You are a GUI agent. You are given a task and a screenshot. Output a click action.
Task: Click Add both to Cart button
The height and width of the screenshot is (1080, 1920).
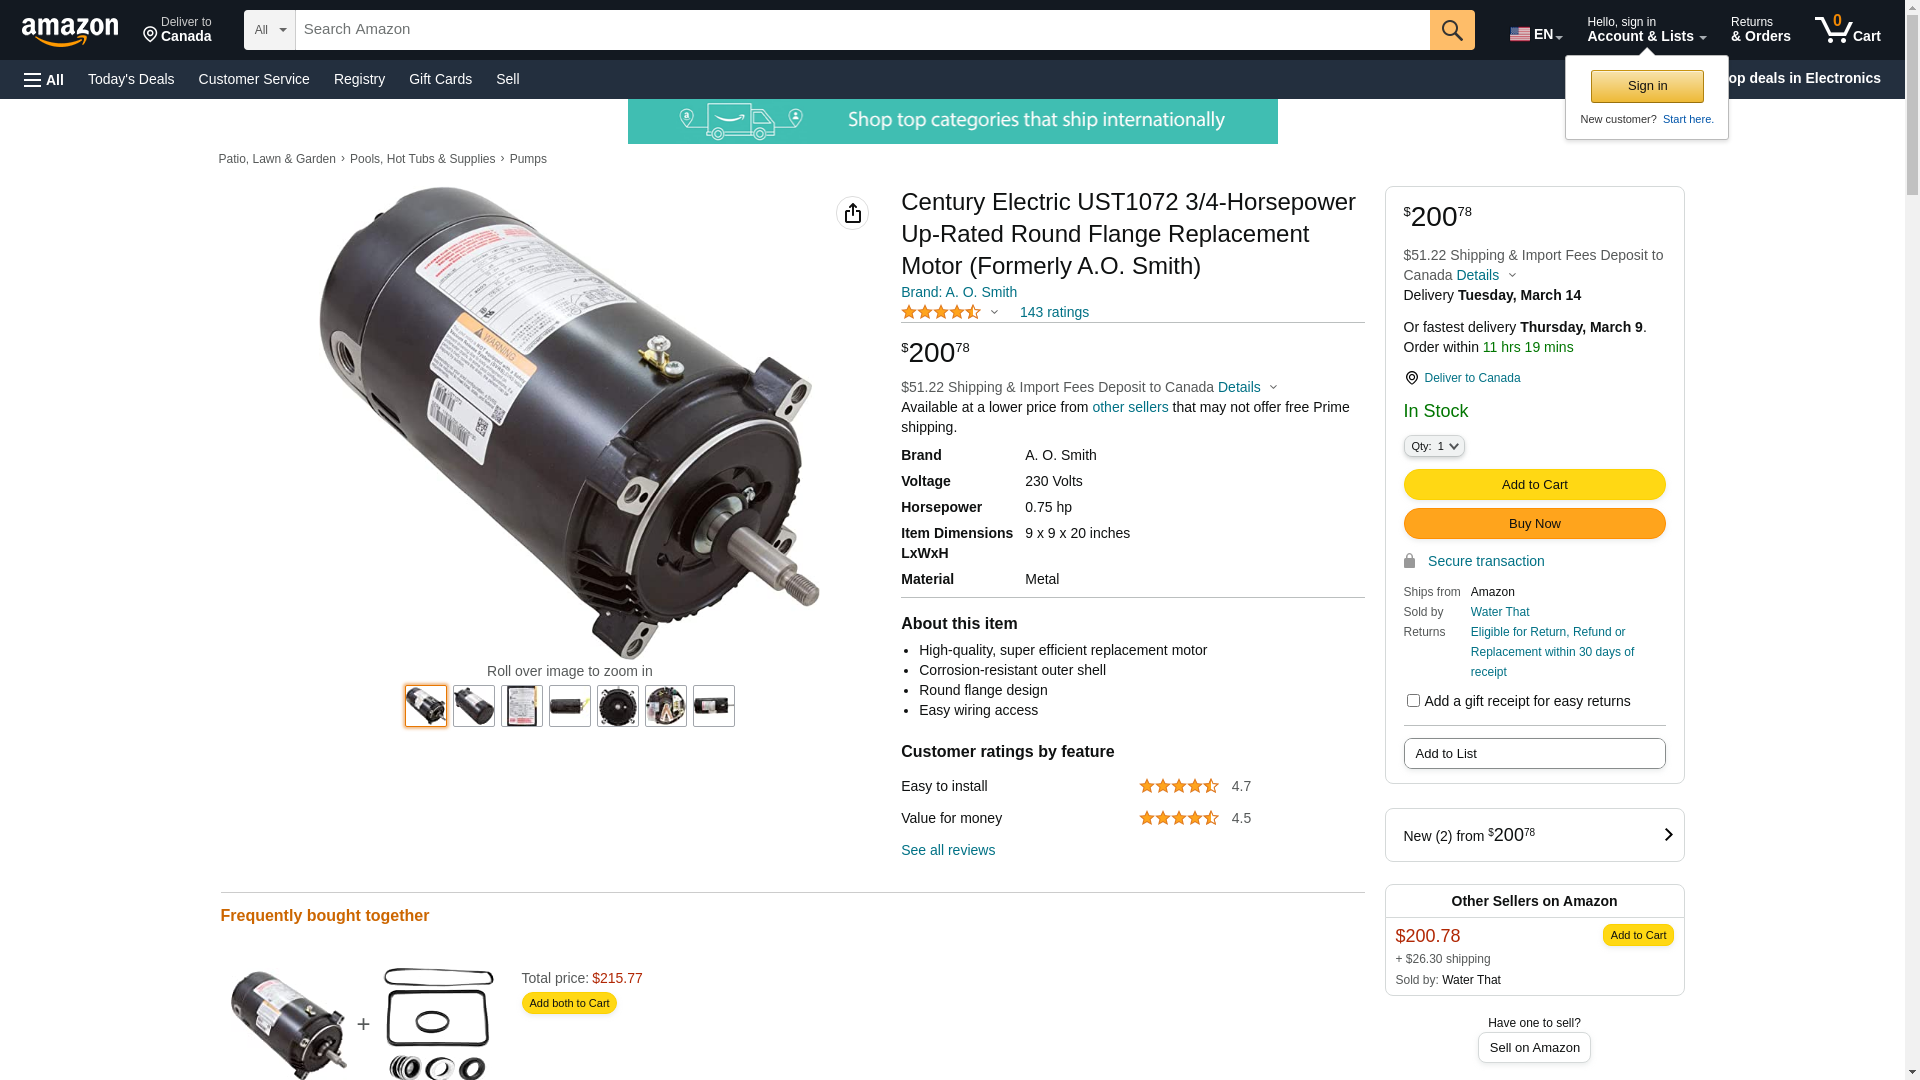[x=569, y=1003]
